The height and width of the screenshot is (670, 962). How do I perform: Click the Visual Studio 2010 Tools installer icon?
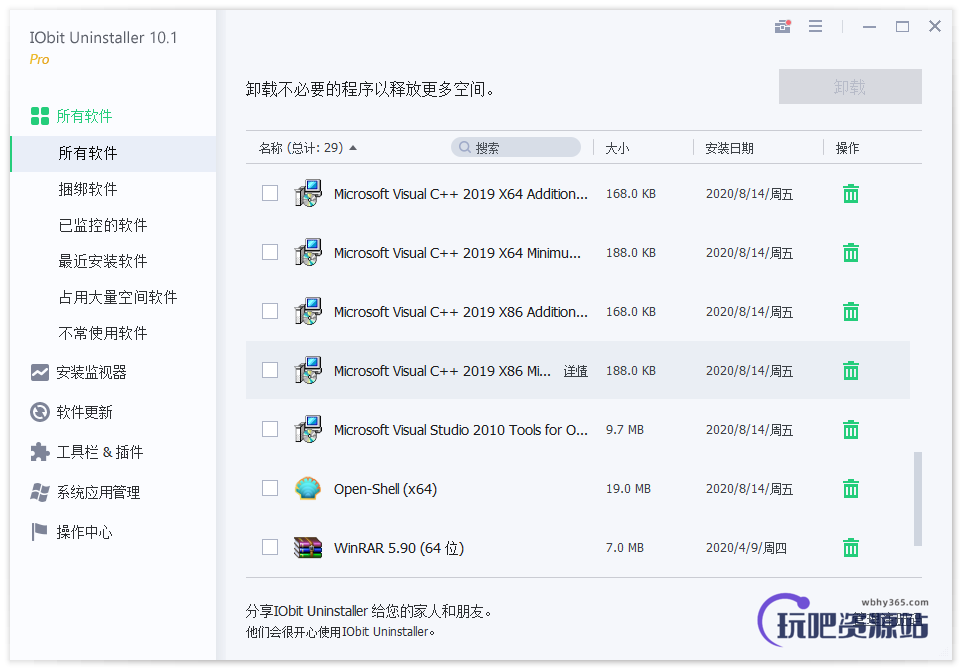(308, 429)
